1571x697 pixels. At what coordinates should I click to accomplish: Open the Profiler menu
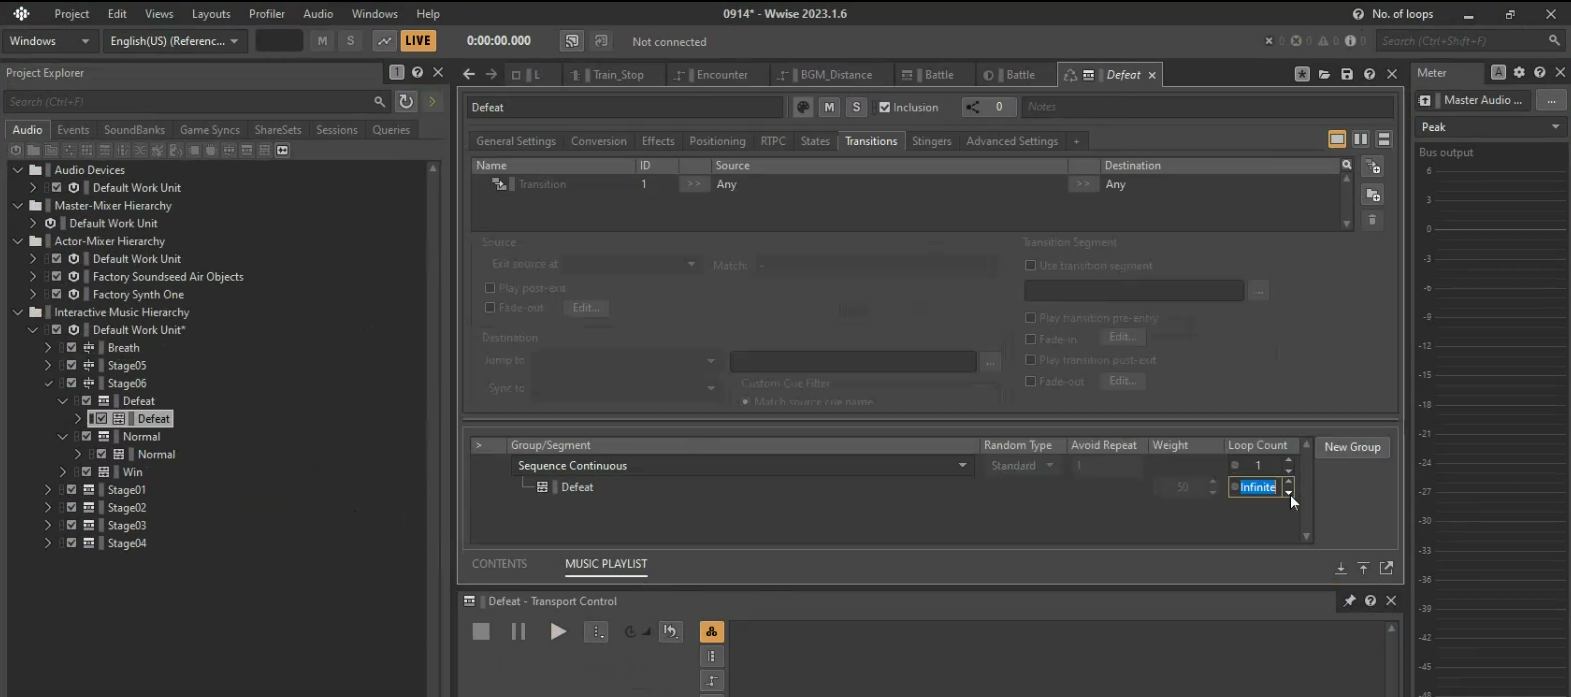coord(267,14)
